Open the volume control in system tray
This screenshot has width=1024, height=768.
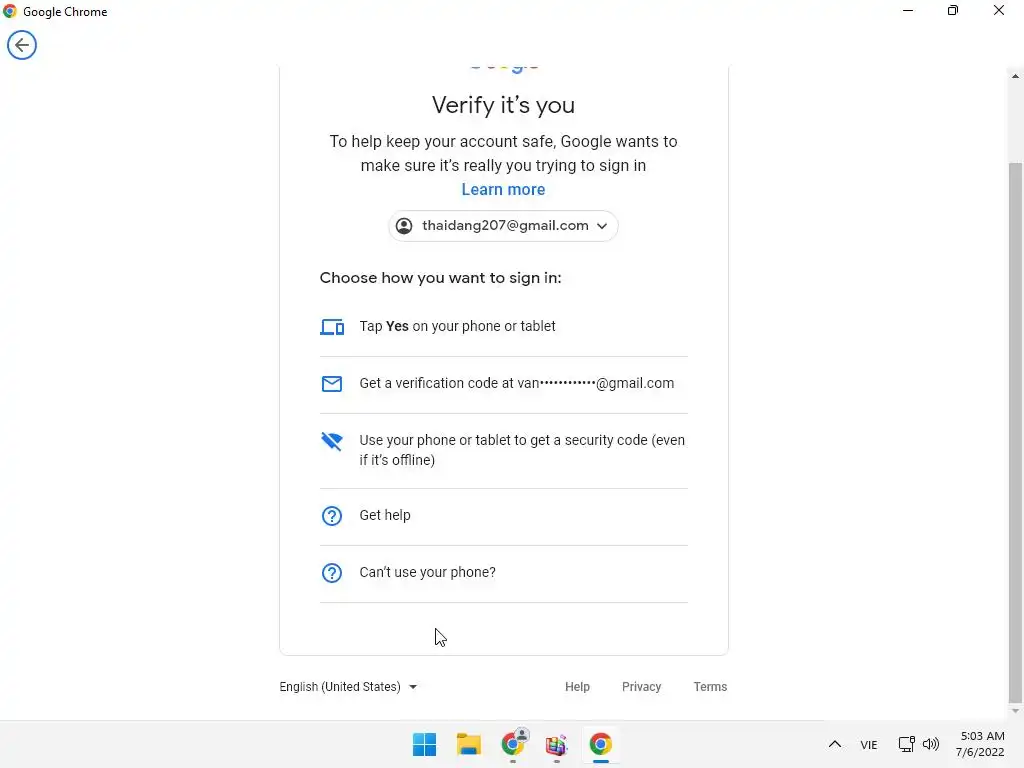(931, 744)
